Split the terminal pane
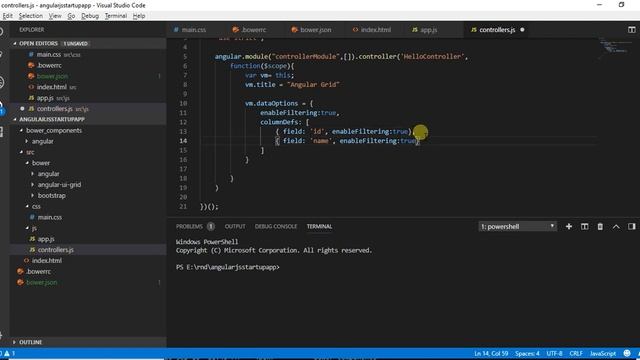640x360 pixels. tap(584, 227)
